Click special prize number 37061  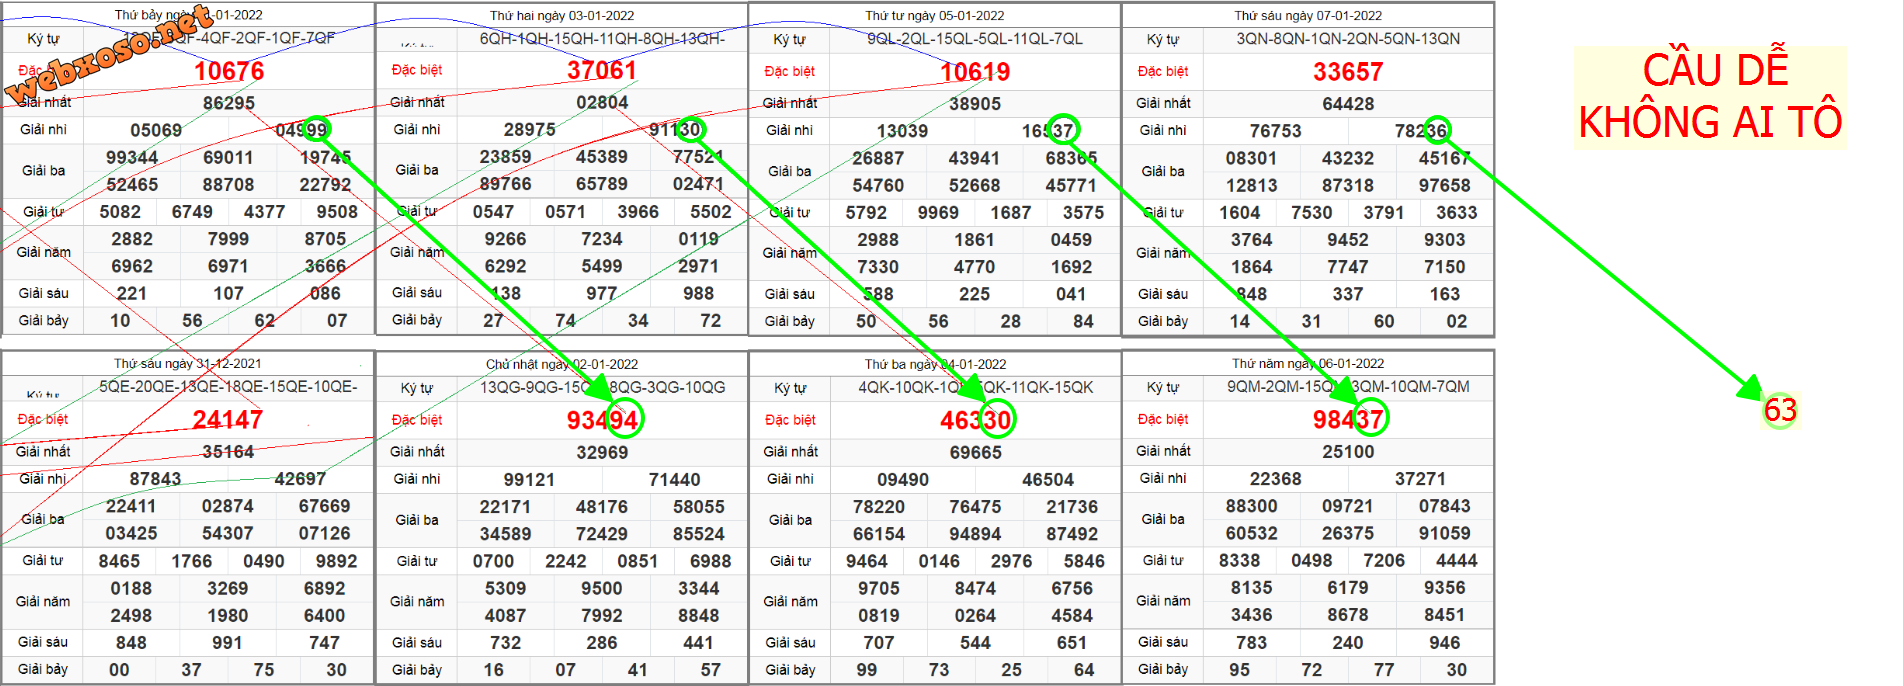(x=601, y=71)
